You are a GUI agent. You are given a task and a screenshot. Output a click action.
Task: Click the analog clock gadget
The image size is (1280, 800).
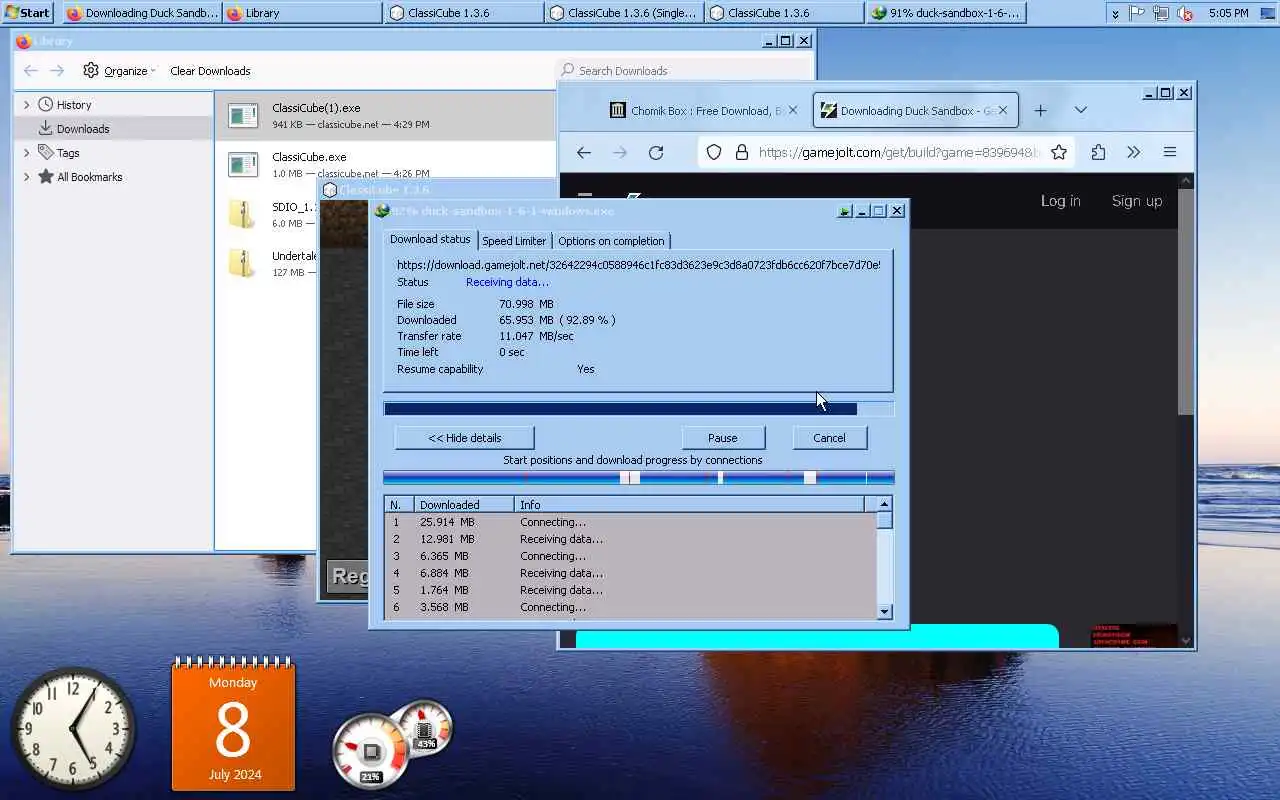73,728
